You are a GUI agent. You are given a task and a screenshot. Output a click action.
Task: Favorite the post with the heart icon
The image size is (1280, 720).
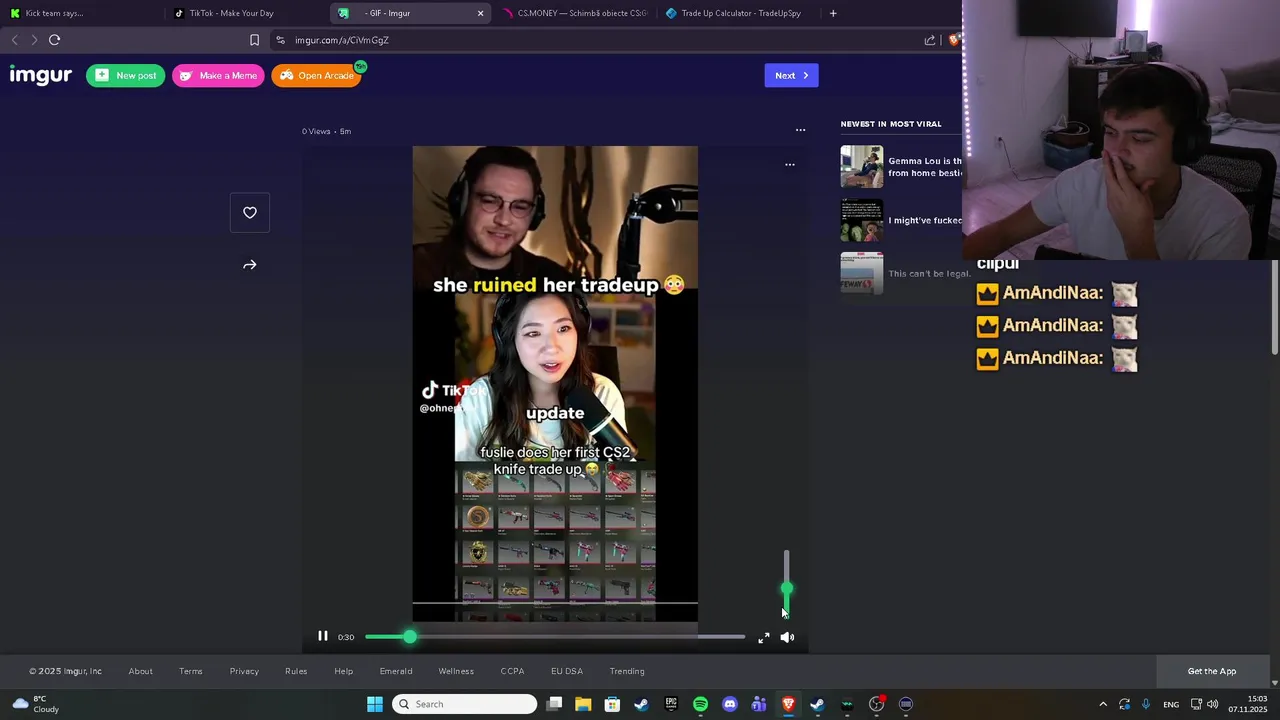(250, 212)
